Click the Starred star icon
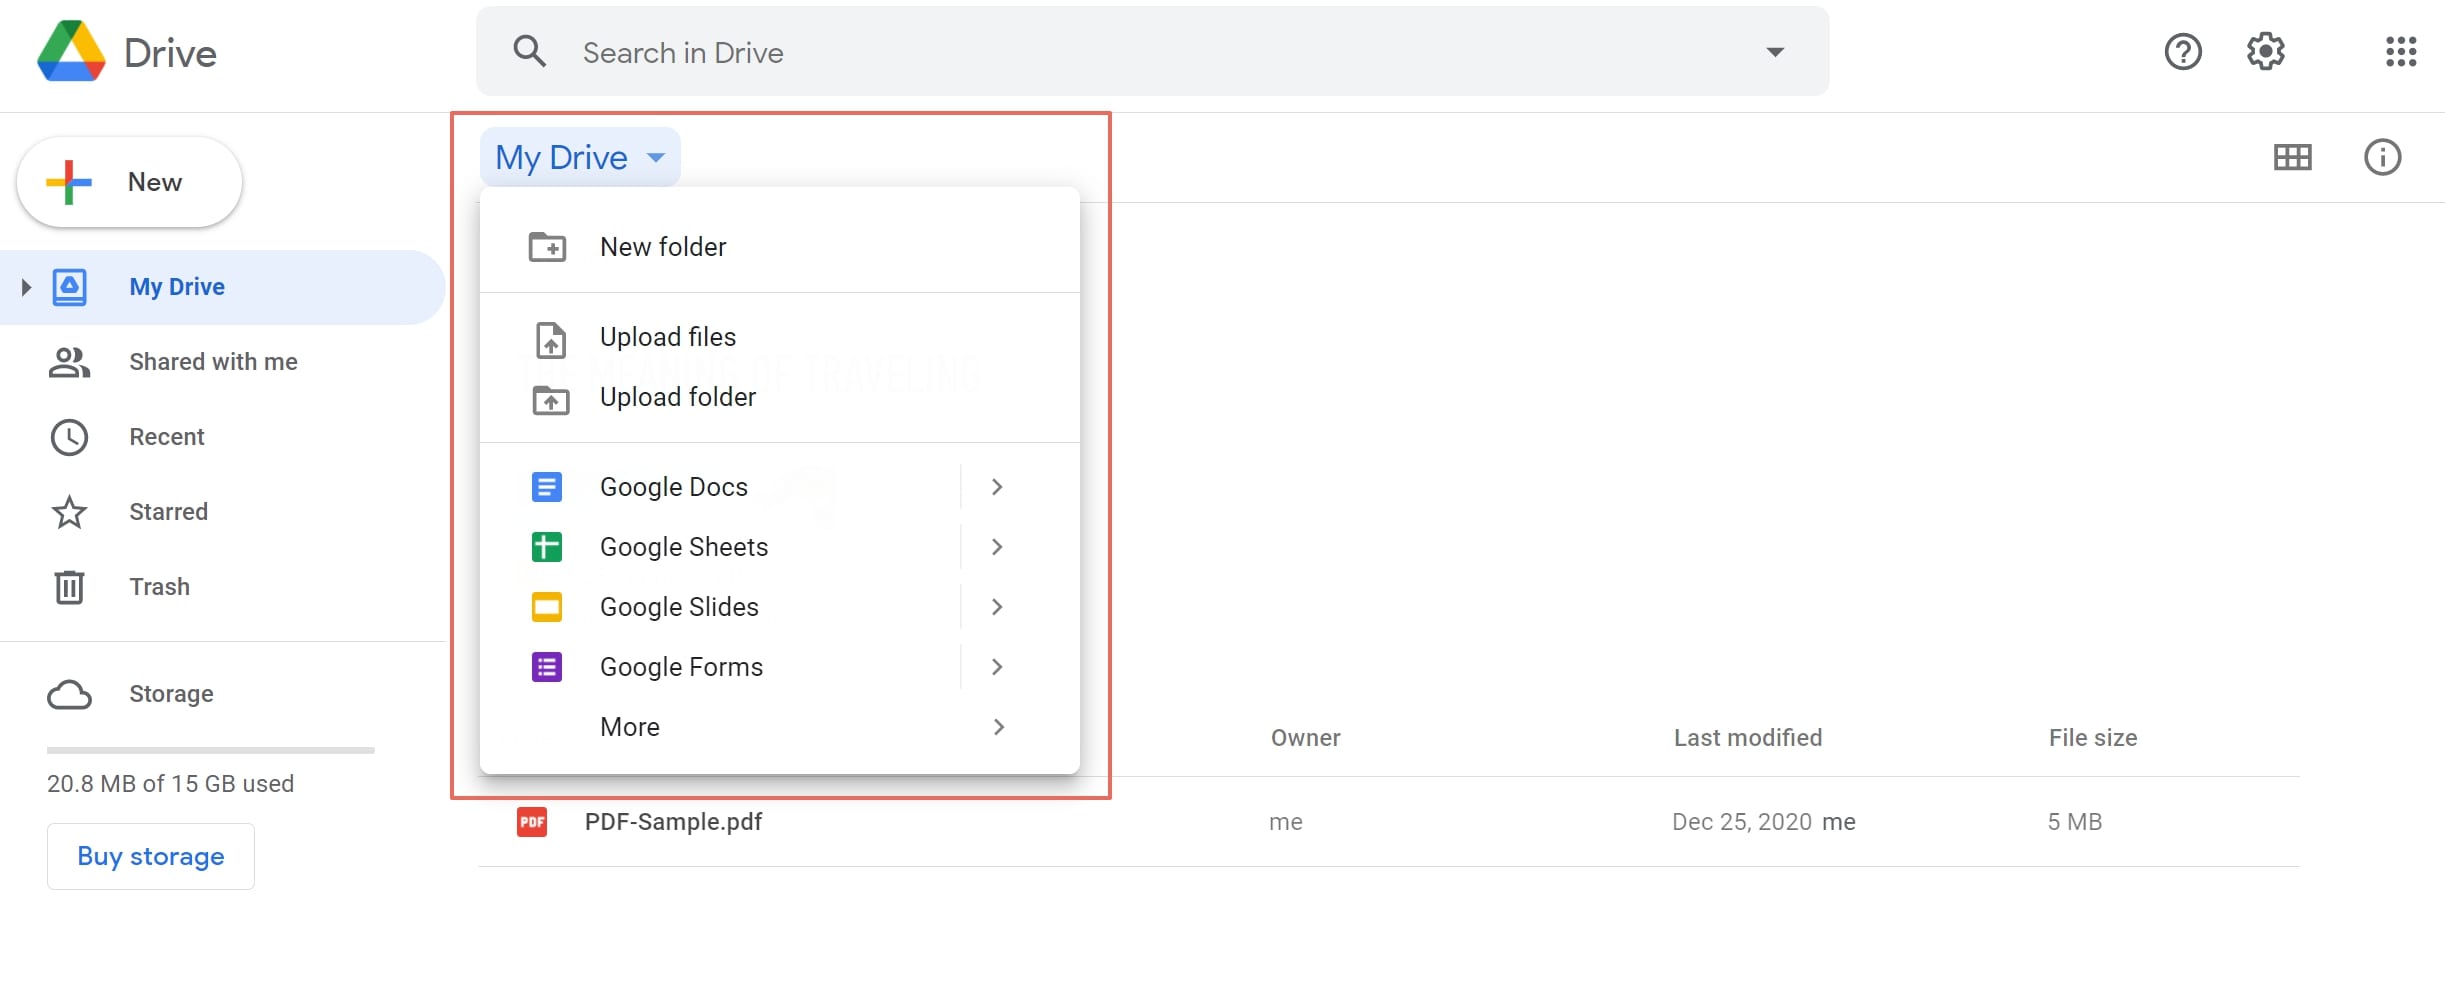 69,512
